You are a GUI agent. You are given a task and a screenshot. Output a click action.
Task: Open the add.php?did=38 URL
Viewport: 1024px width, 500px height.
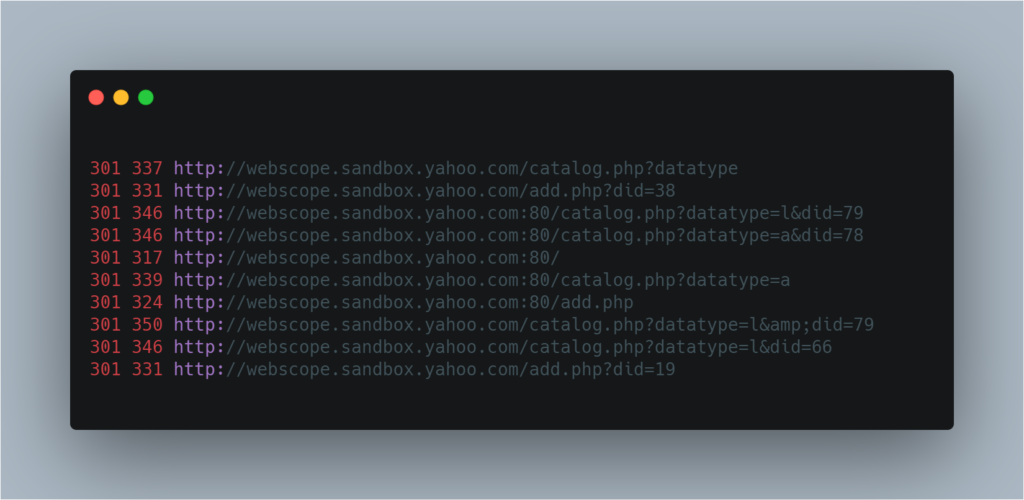(424, 191)
